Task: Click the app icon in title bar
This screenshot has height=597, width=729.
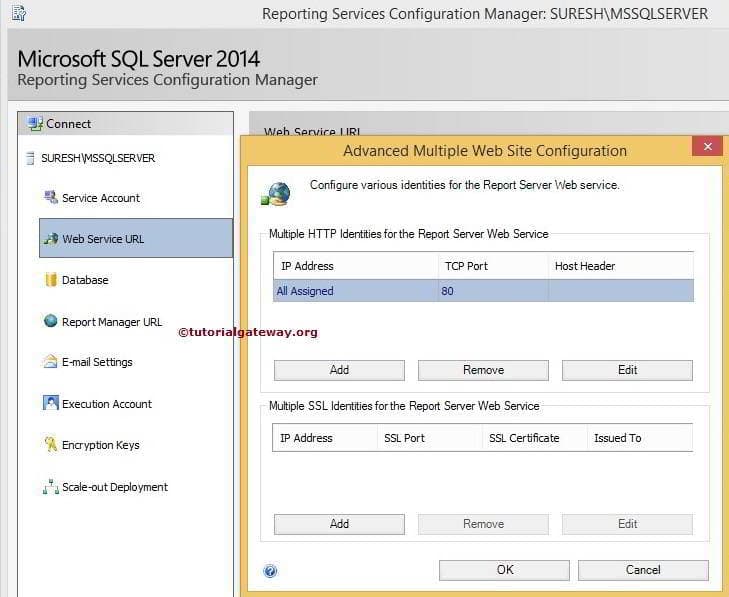Action: pyautogui.click(x=19, y=13)
